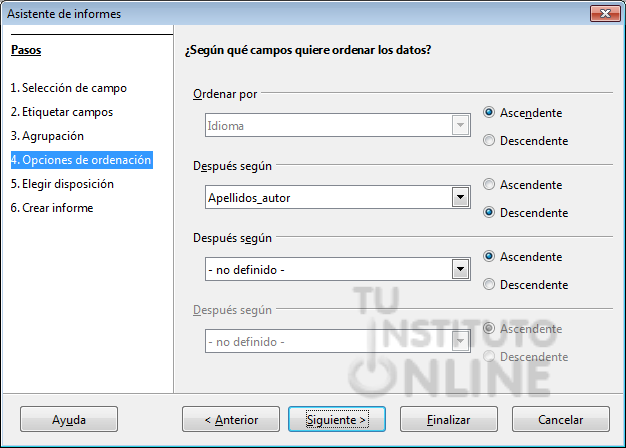The height and width of the screenshot is (448, 626).
Task: Go back with the Anterior button
Action: coord(231,419)
